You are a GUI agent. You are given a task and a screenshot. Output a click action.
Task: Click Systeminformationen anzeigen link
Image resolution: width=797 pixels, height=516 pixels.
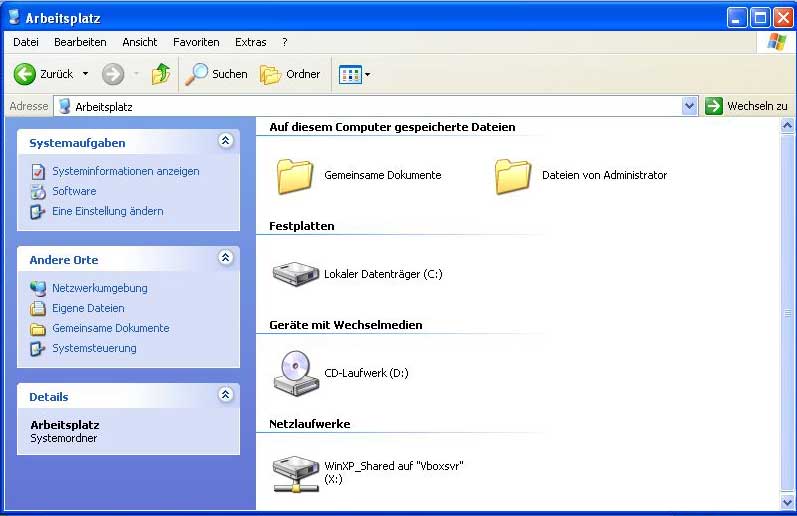126,171
